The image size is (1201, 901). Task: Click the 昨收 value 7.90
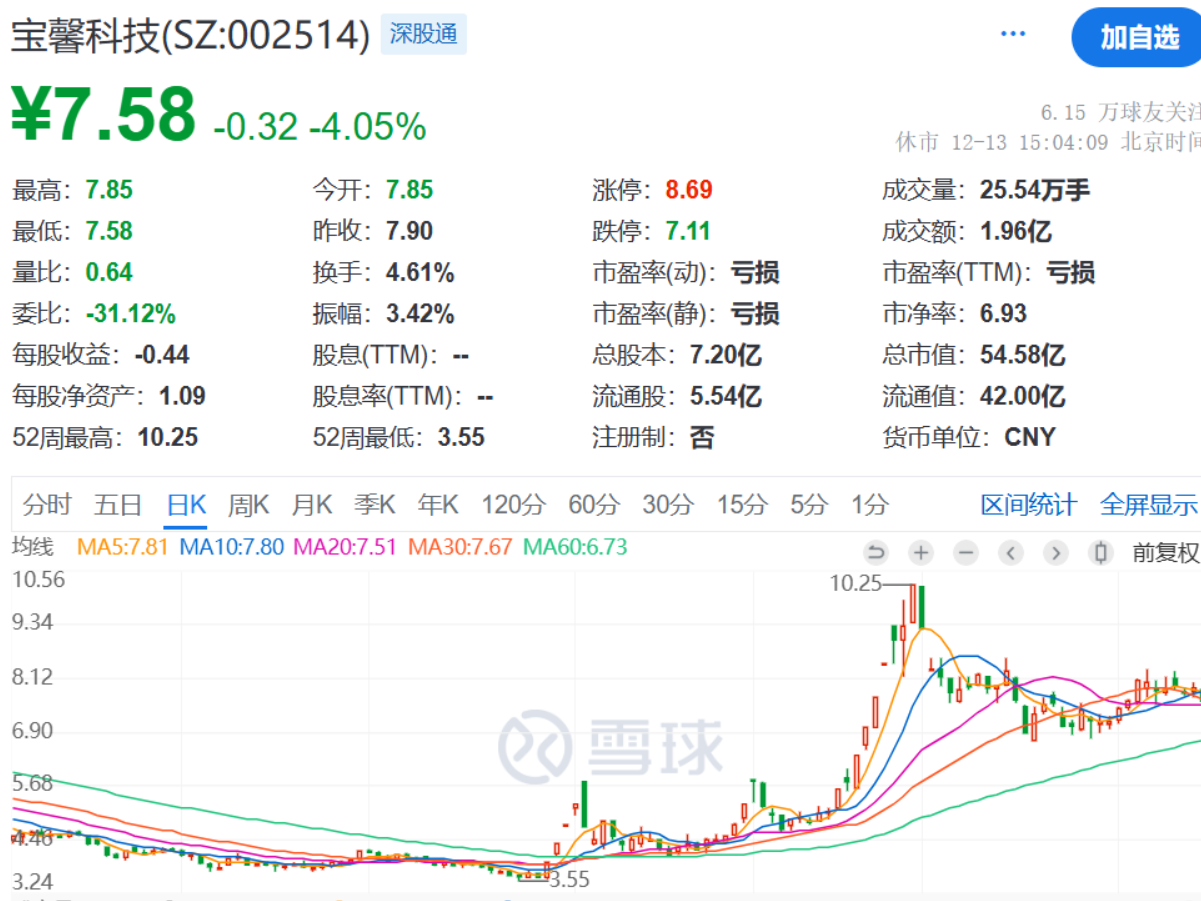pos(410,231)
